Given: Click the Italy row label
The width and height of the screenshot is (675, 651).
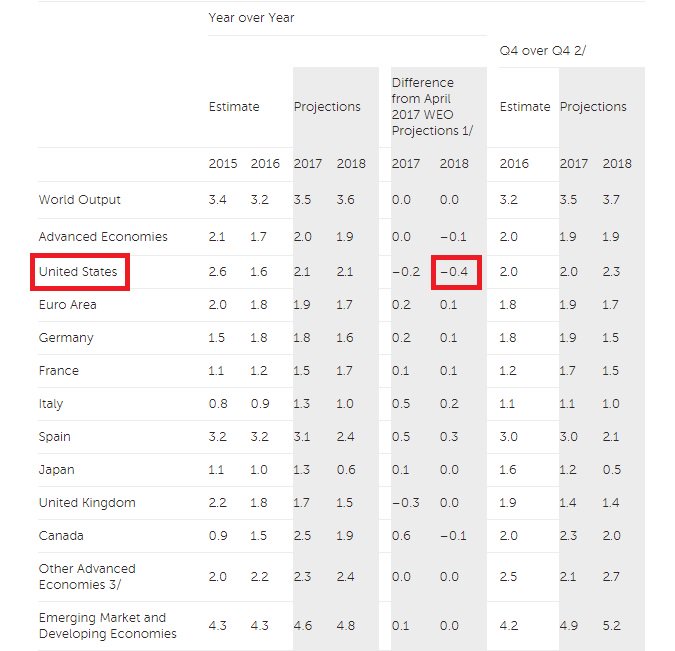Looking at the screenshot, I should click(51, 403).
